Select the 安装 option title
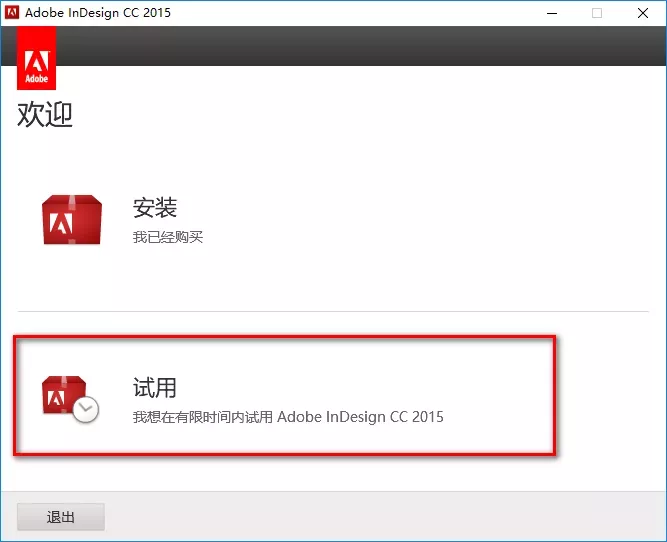Viewport: 667px width, 542px height. coord(155,208)
